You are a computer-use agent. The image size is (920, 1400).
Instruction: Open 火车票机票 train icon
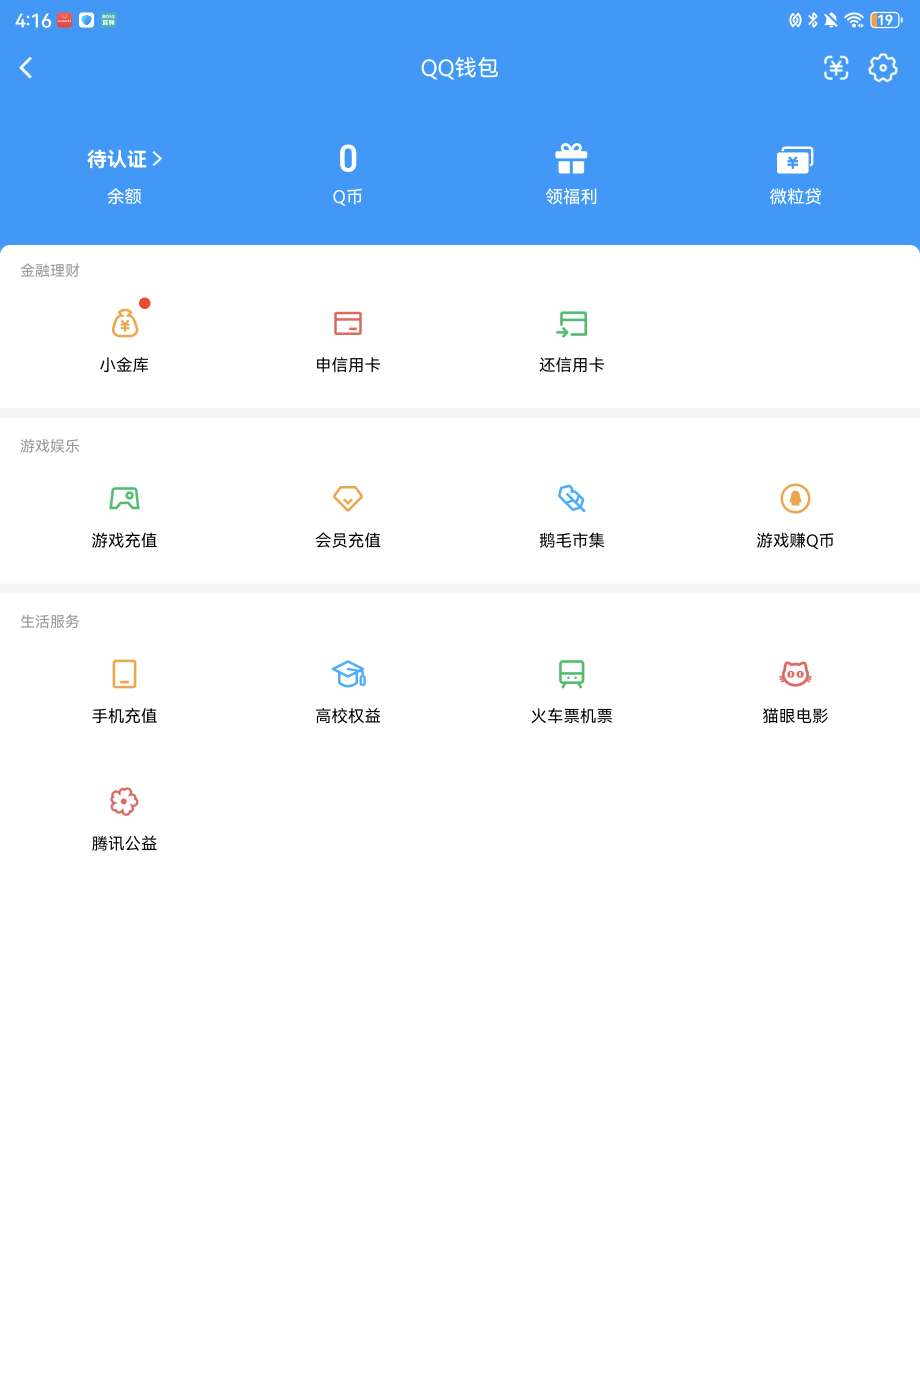coord(572,674)
